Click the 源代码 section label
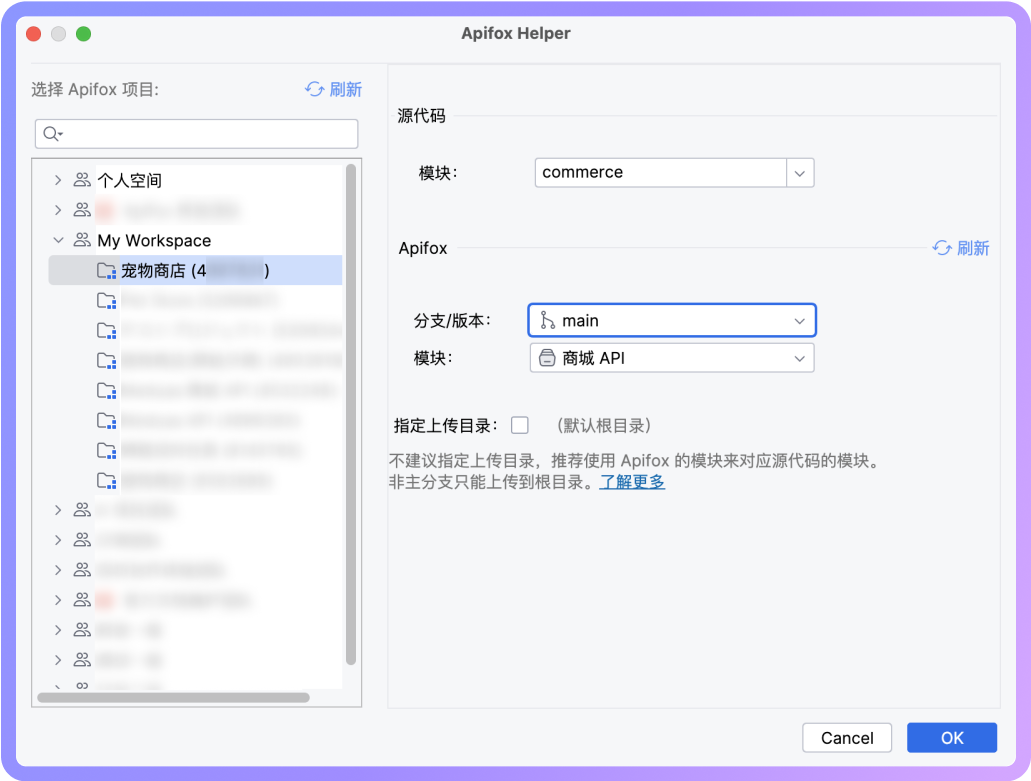 pos(421,116)
